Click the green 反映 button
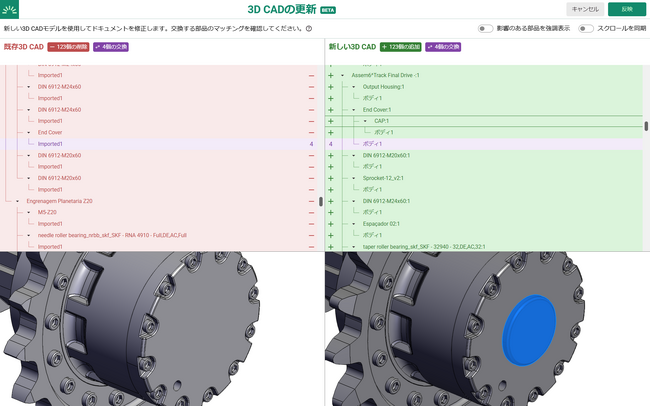The height and width of the screenshot is (407, 650). tap(627, 9)
